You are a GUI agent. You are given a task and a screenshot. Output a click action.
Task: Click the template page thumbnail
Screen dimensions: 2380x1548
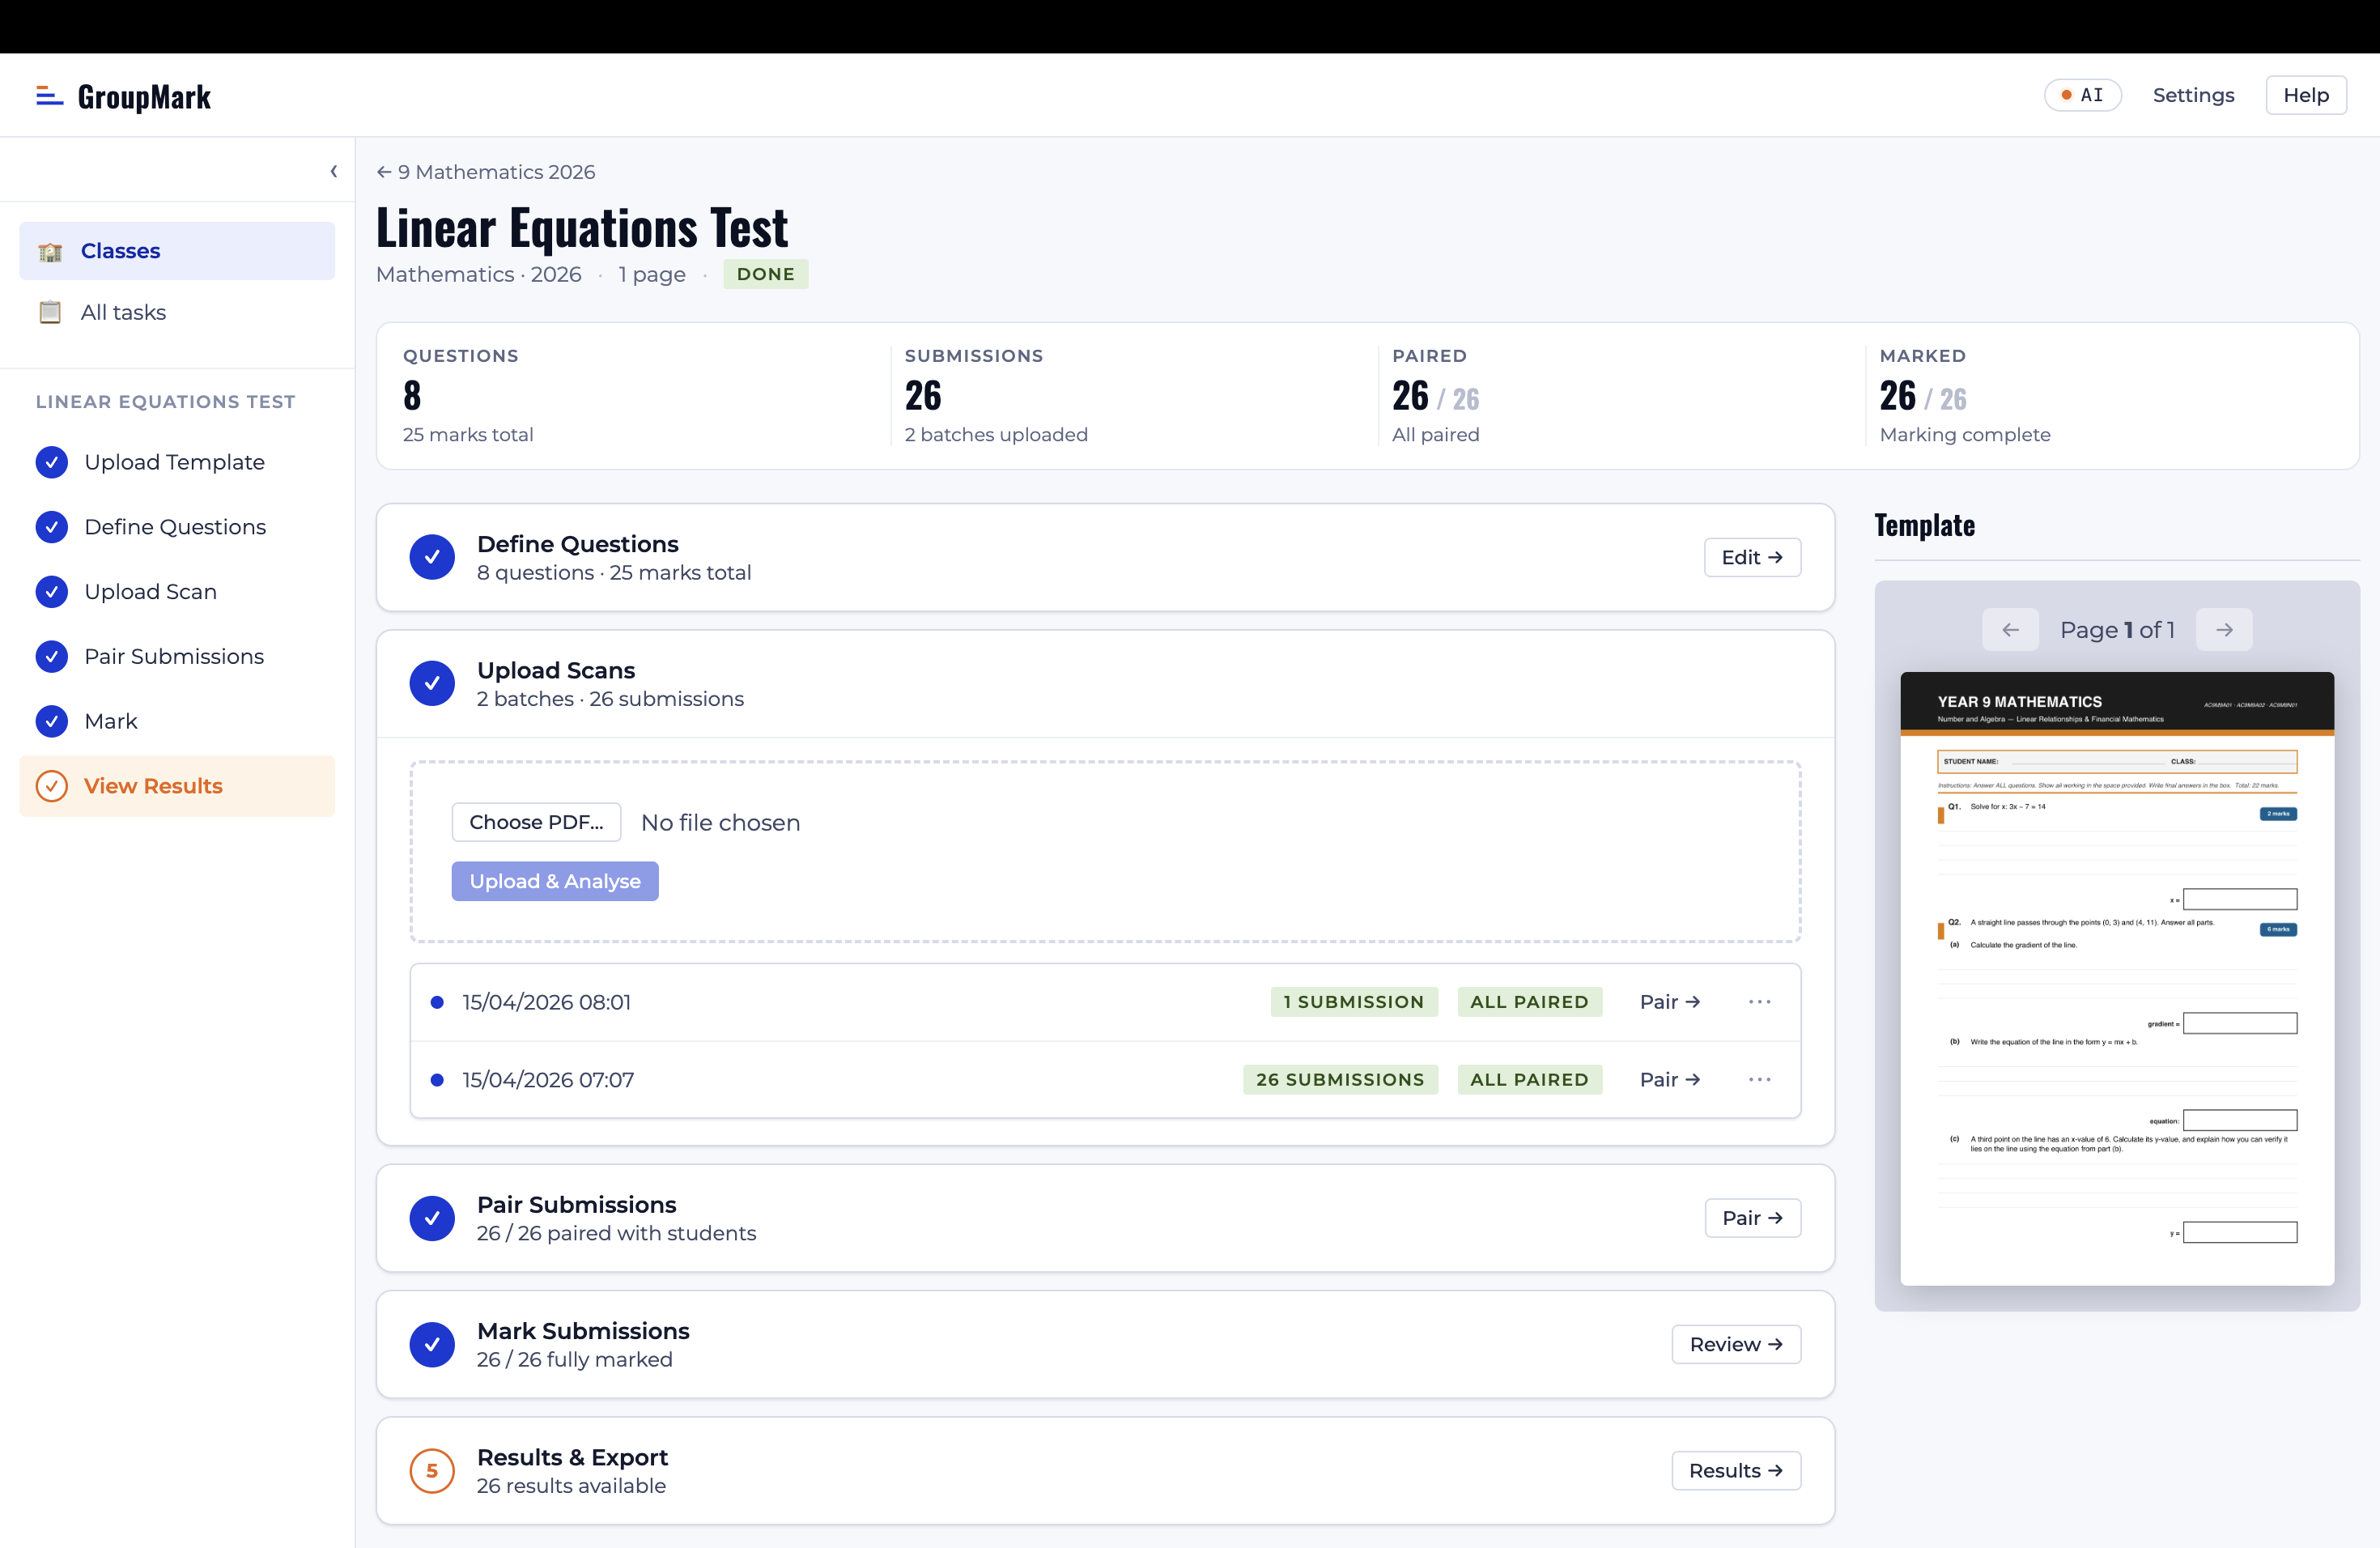click(2116, 978)
